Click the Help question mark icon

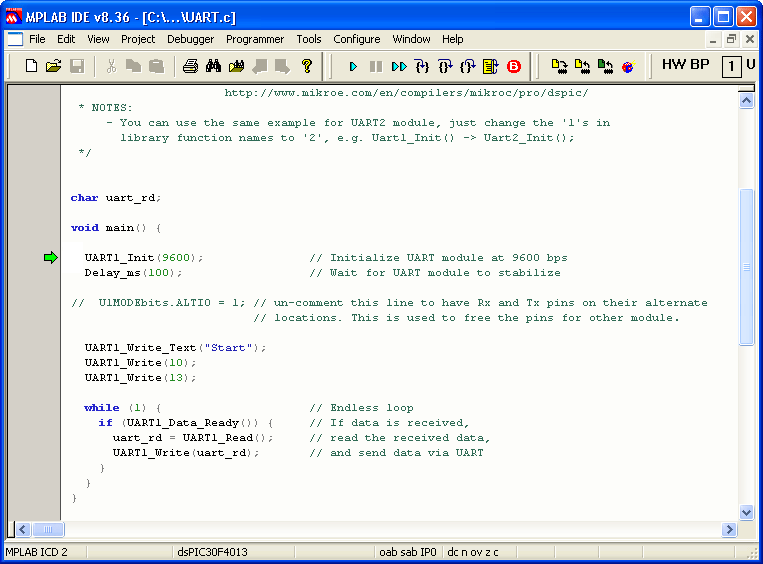point(307,66)
